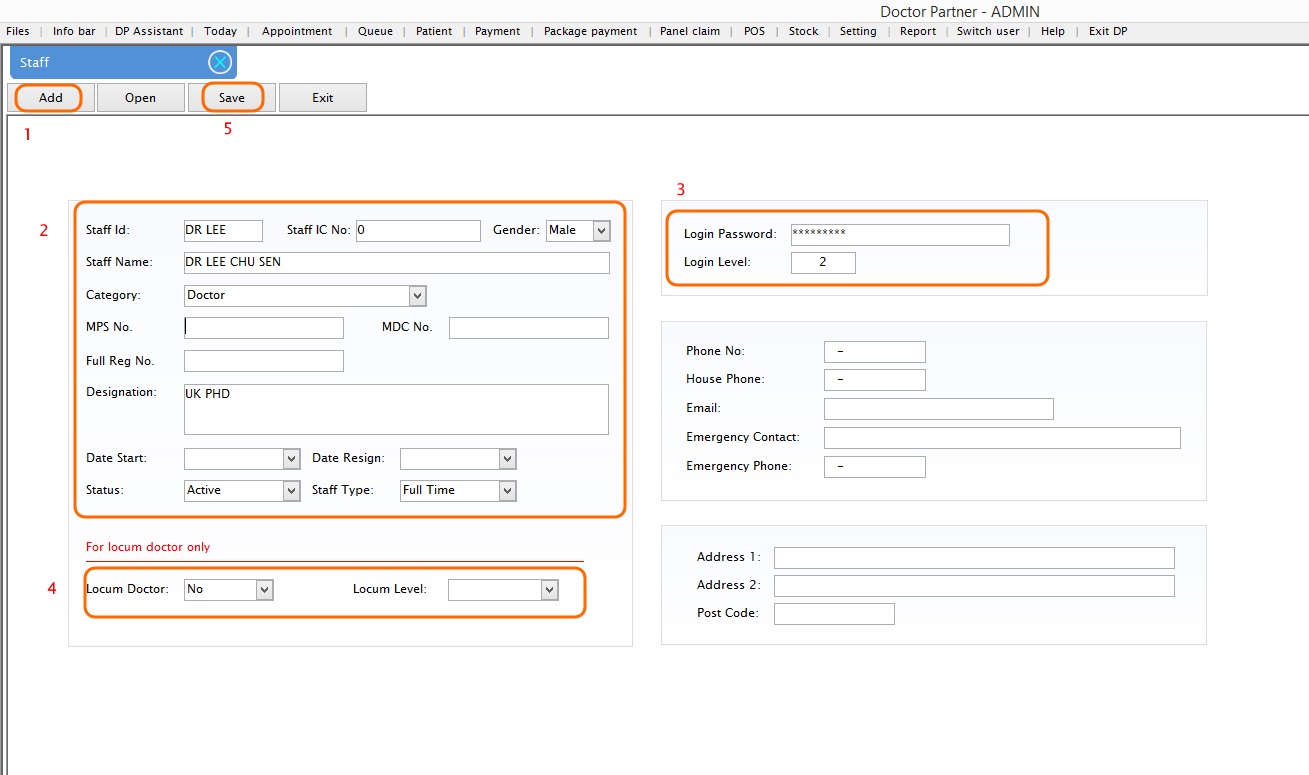Click the Login Password field

coord(899,235)
